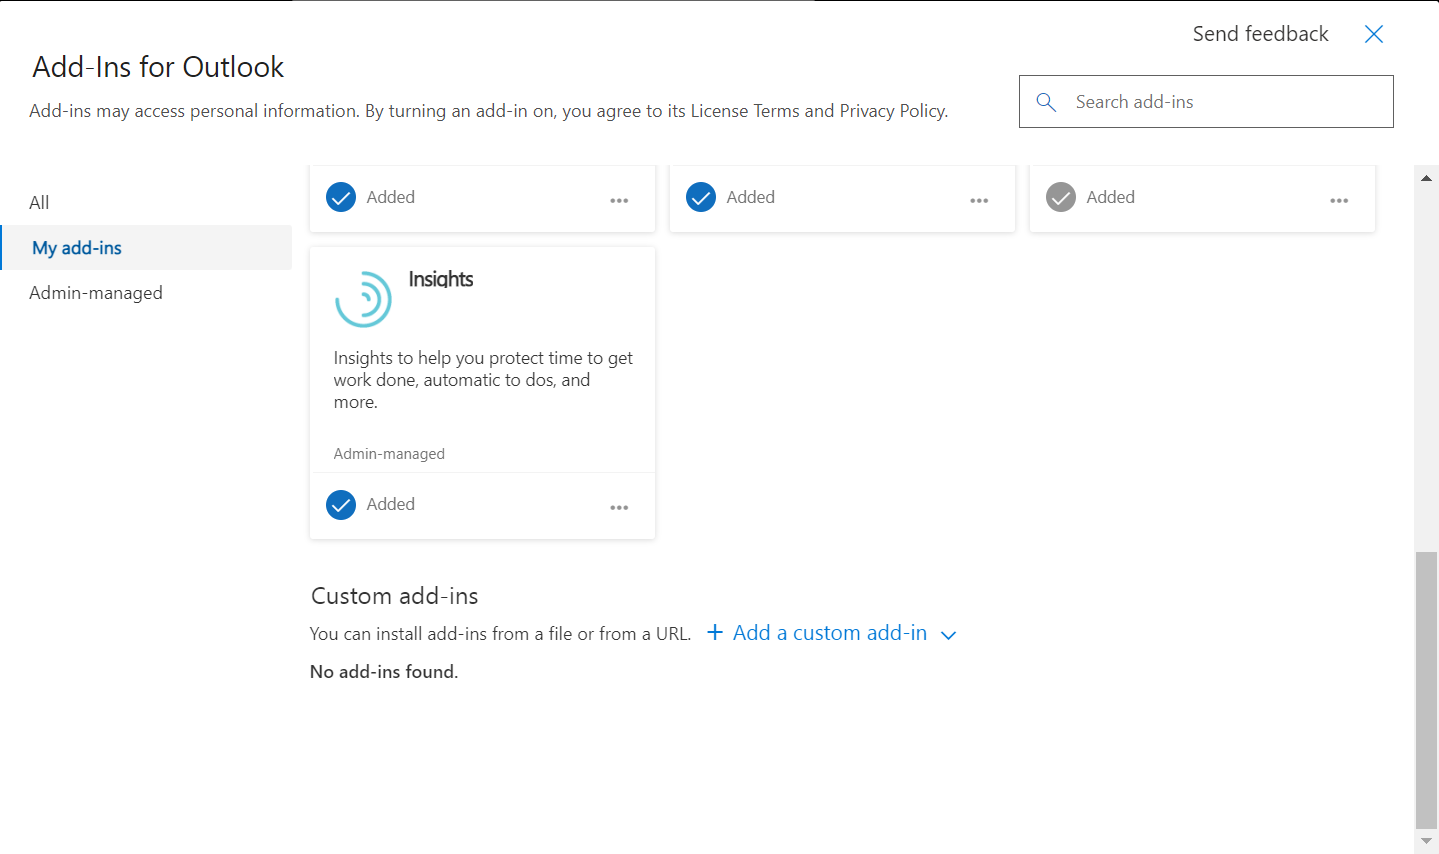Select the My add-ins tab

coord(76,247)
